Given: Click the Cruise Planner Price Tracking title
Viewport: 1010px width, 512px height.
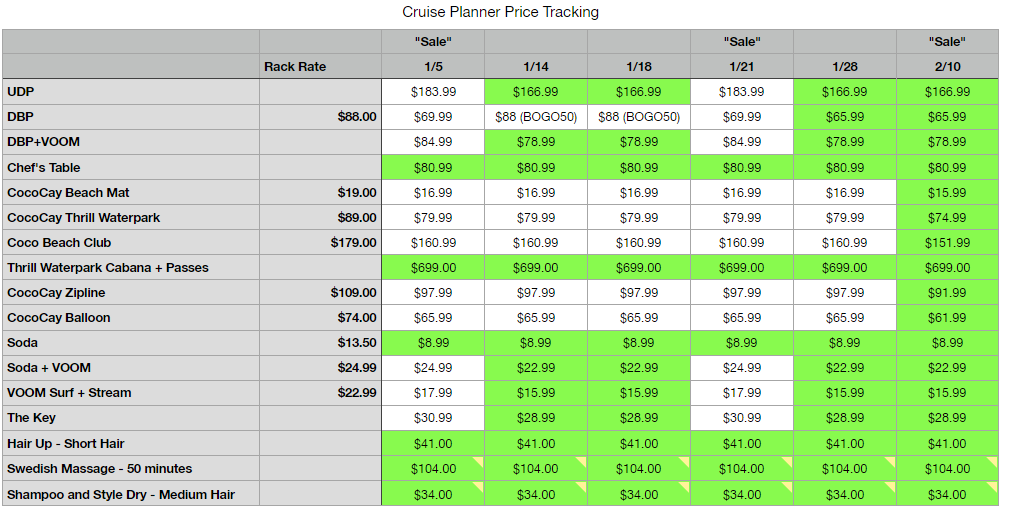Looking at the screenshot, I should pyautogui.click(x=500, y=12).
